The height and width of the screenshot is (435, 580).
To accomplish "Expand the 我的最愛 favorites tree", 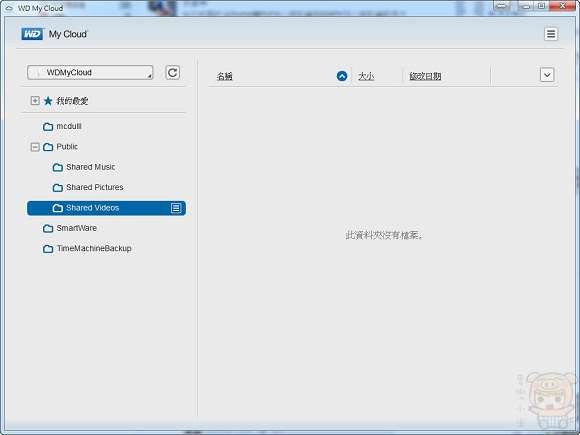I will [x=35, y=101].
